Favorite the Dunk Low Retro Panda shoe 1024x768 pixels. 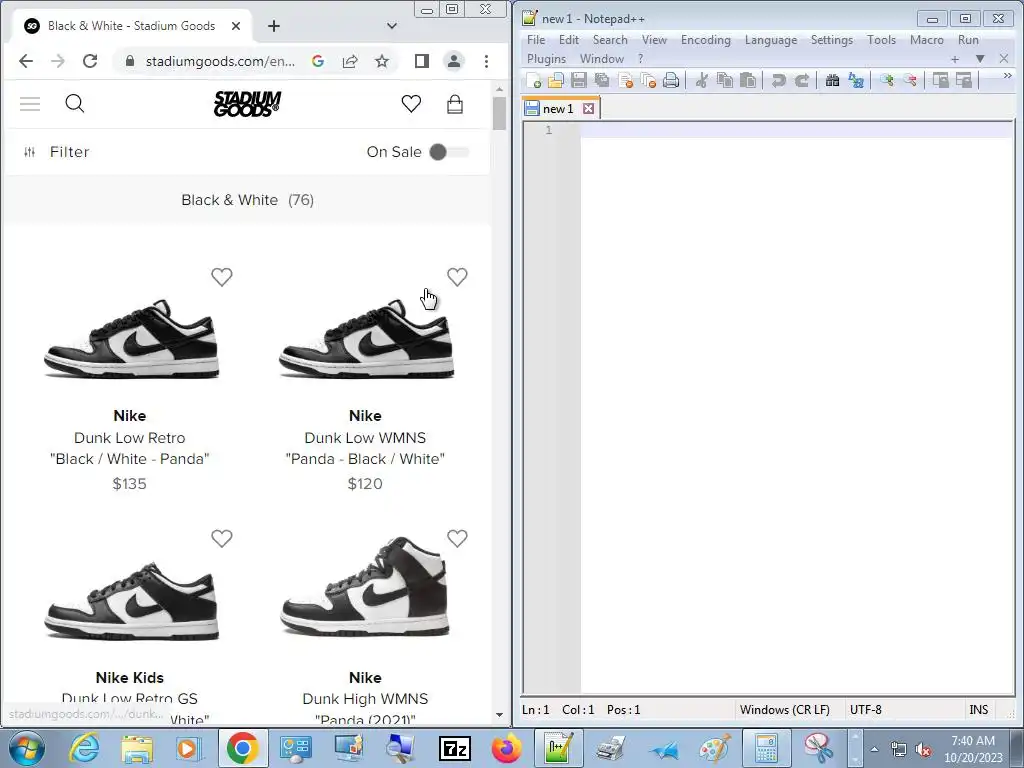pos(221,277)
